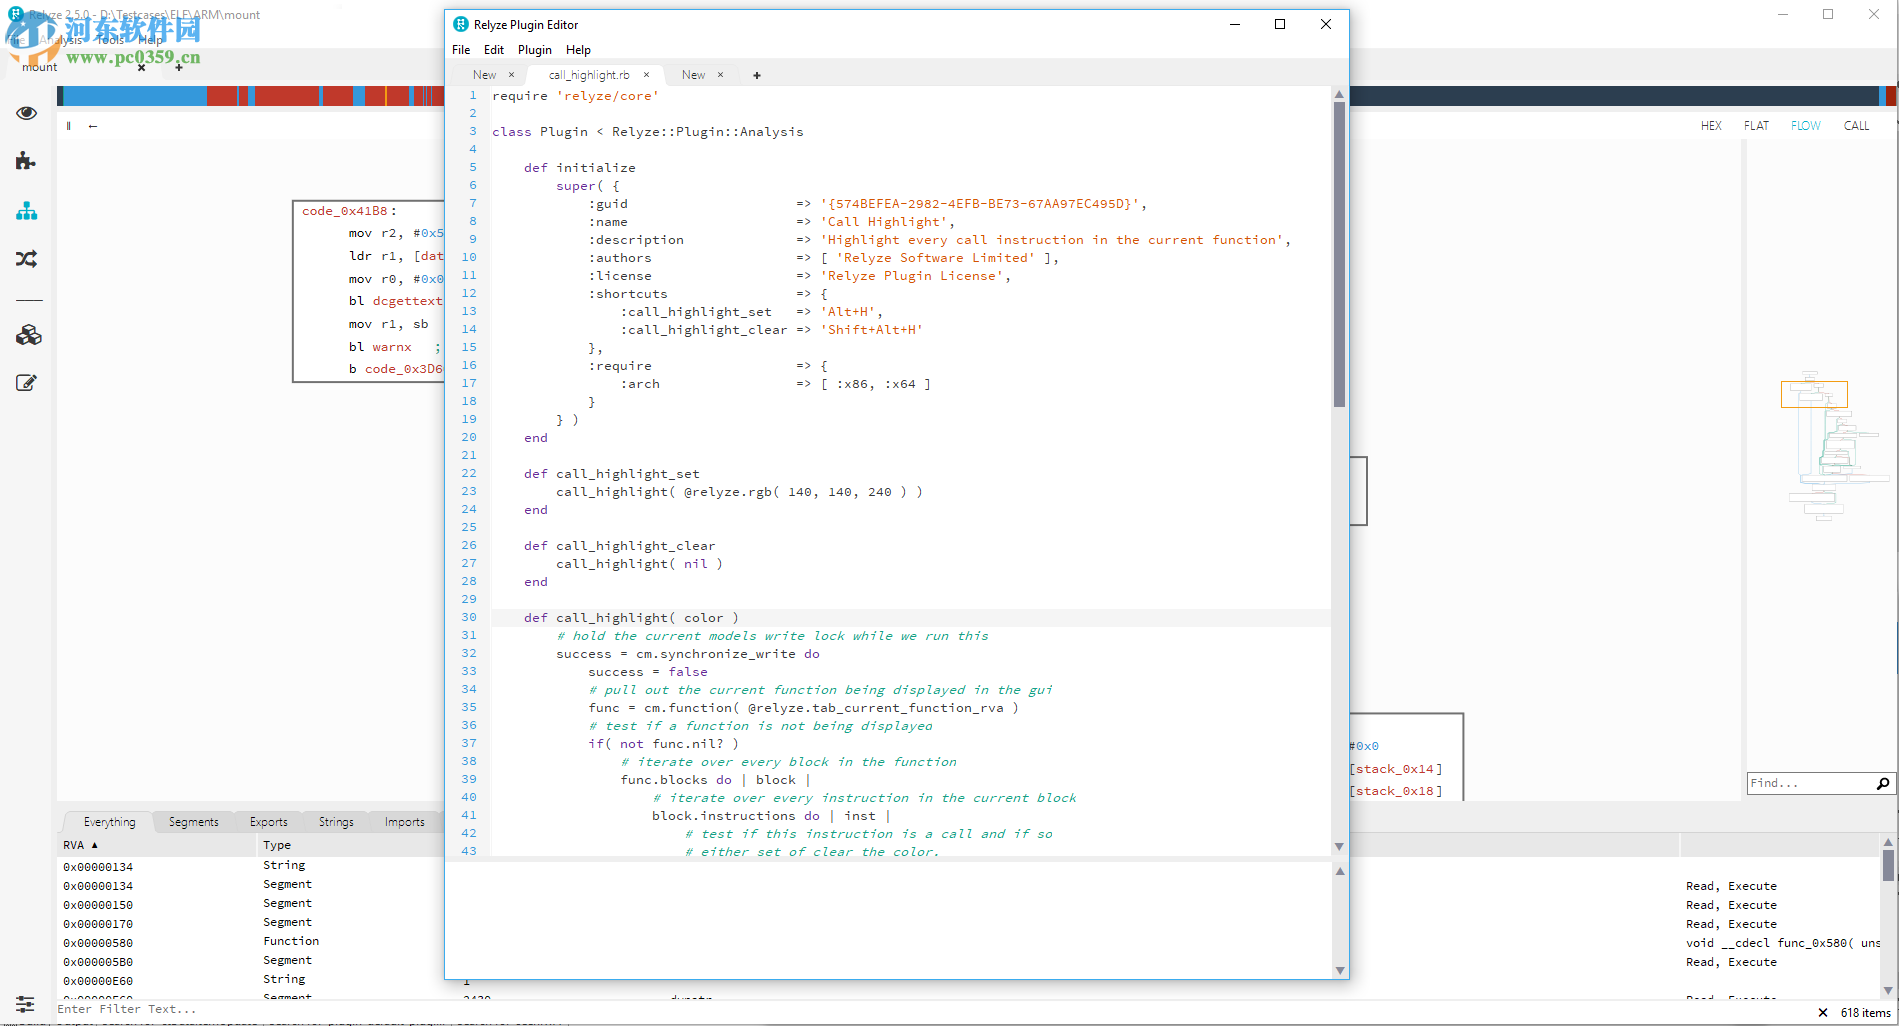1899x1026 pixels.
Task: Switch to FLAT view
Action: tap(1756, 126)
